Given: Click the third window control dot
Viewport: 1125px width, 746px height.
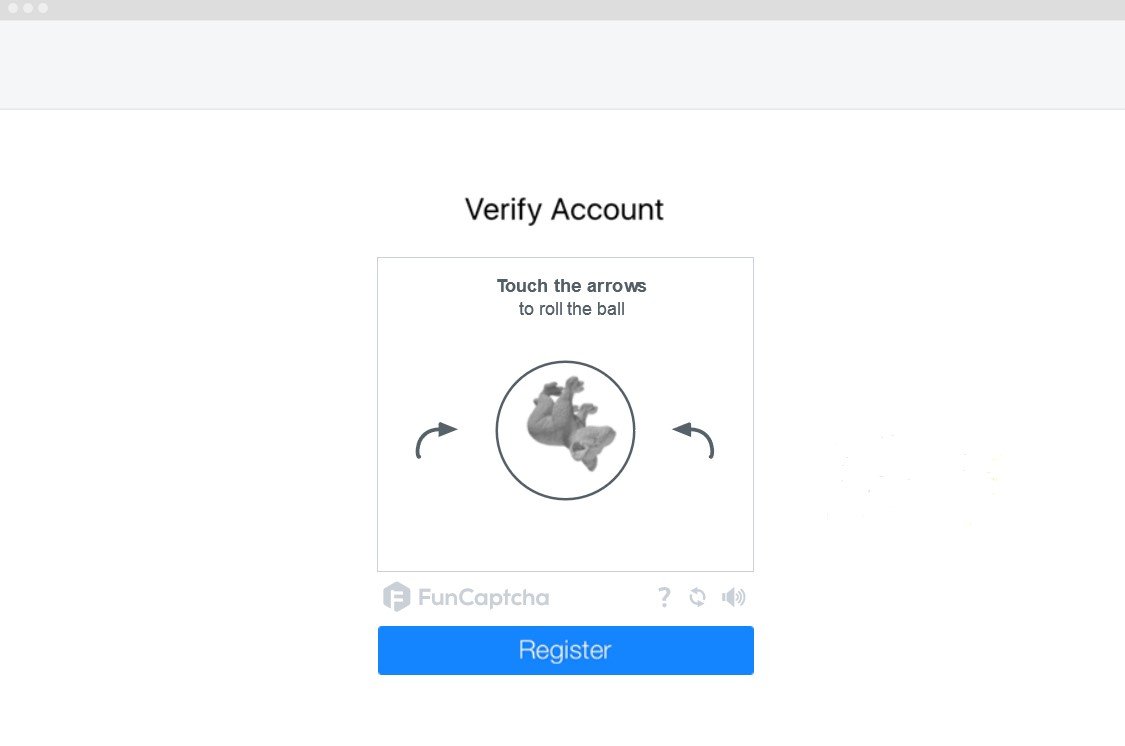Looking at the screenshot, I should tap(43, 8).
